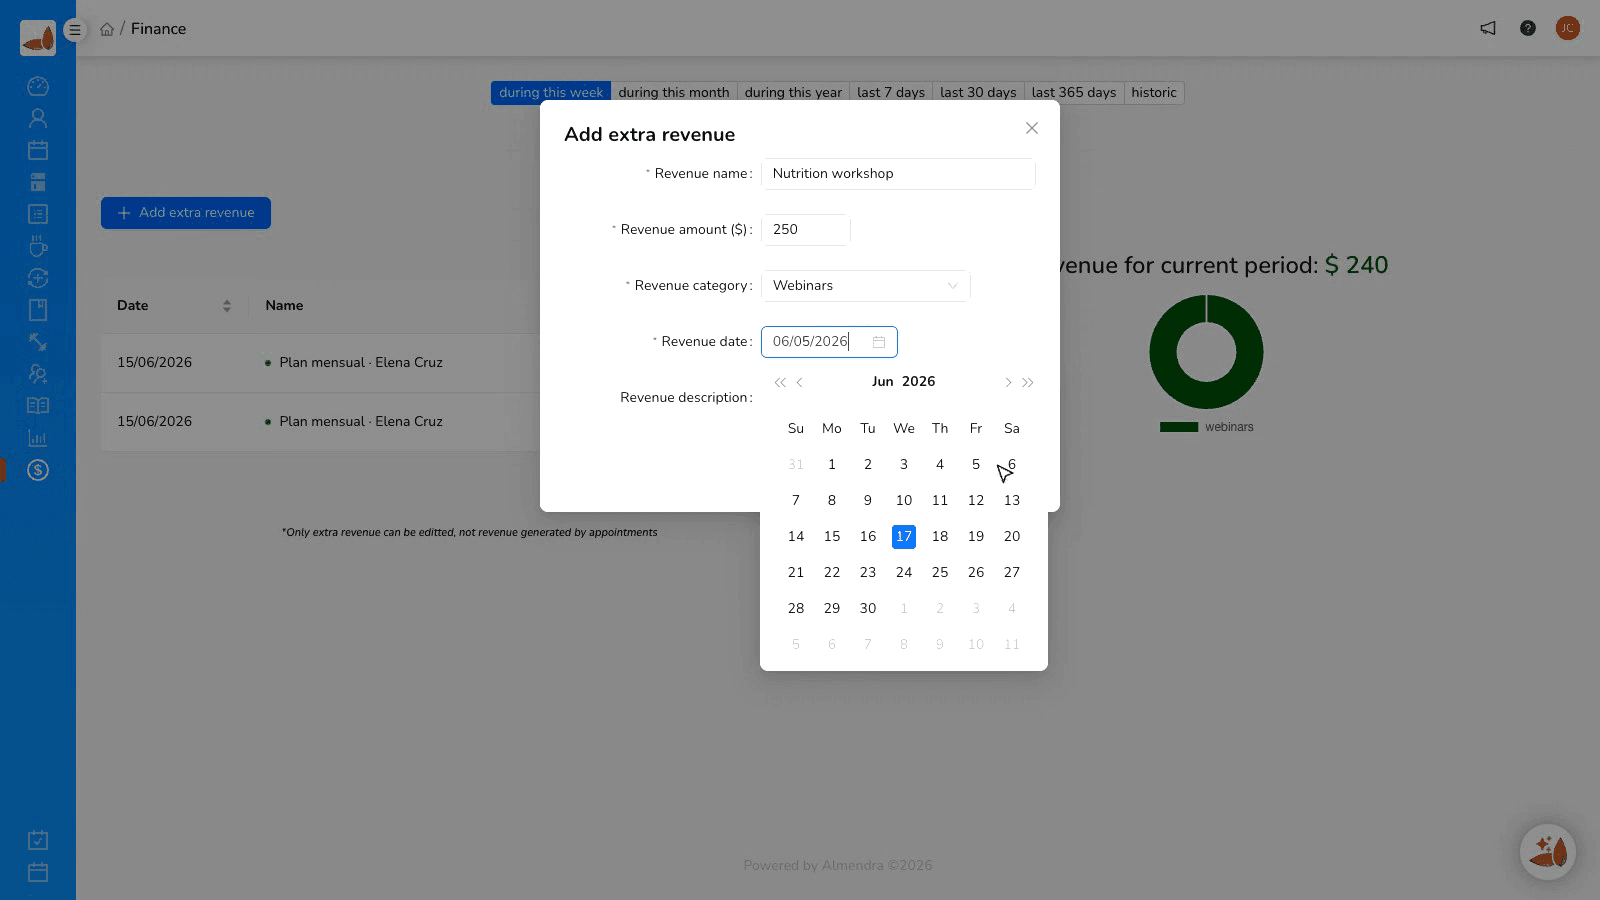This screenshot has width=1600, height=900.
Task: Open the Almendra assistant chat bubble
Action: coord(1548,852)
